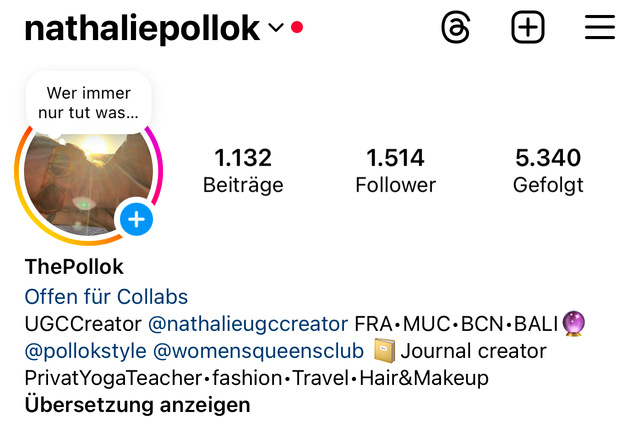642x436 pixels.
Task: Tap the red notification dot
Action: click(x=297, y=27)
